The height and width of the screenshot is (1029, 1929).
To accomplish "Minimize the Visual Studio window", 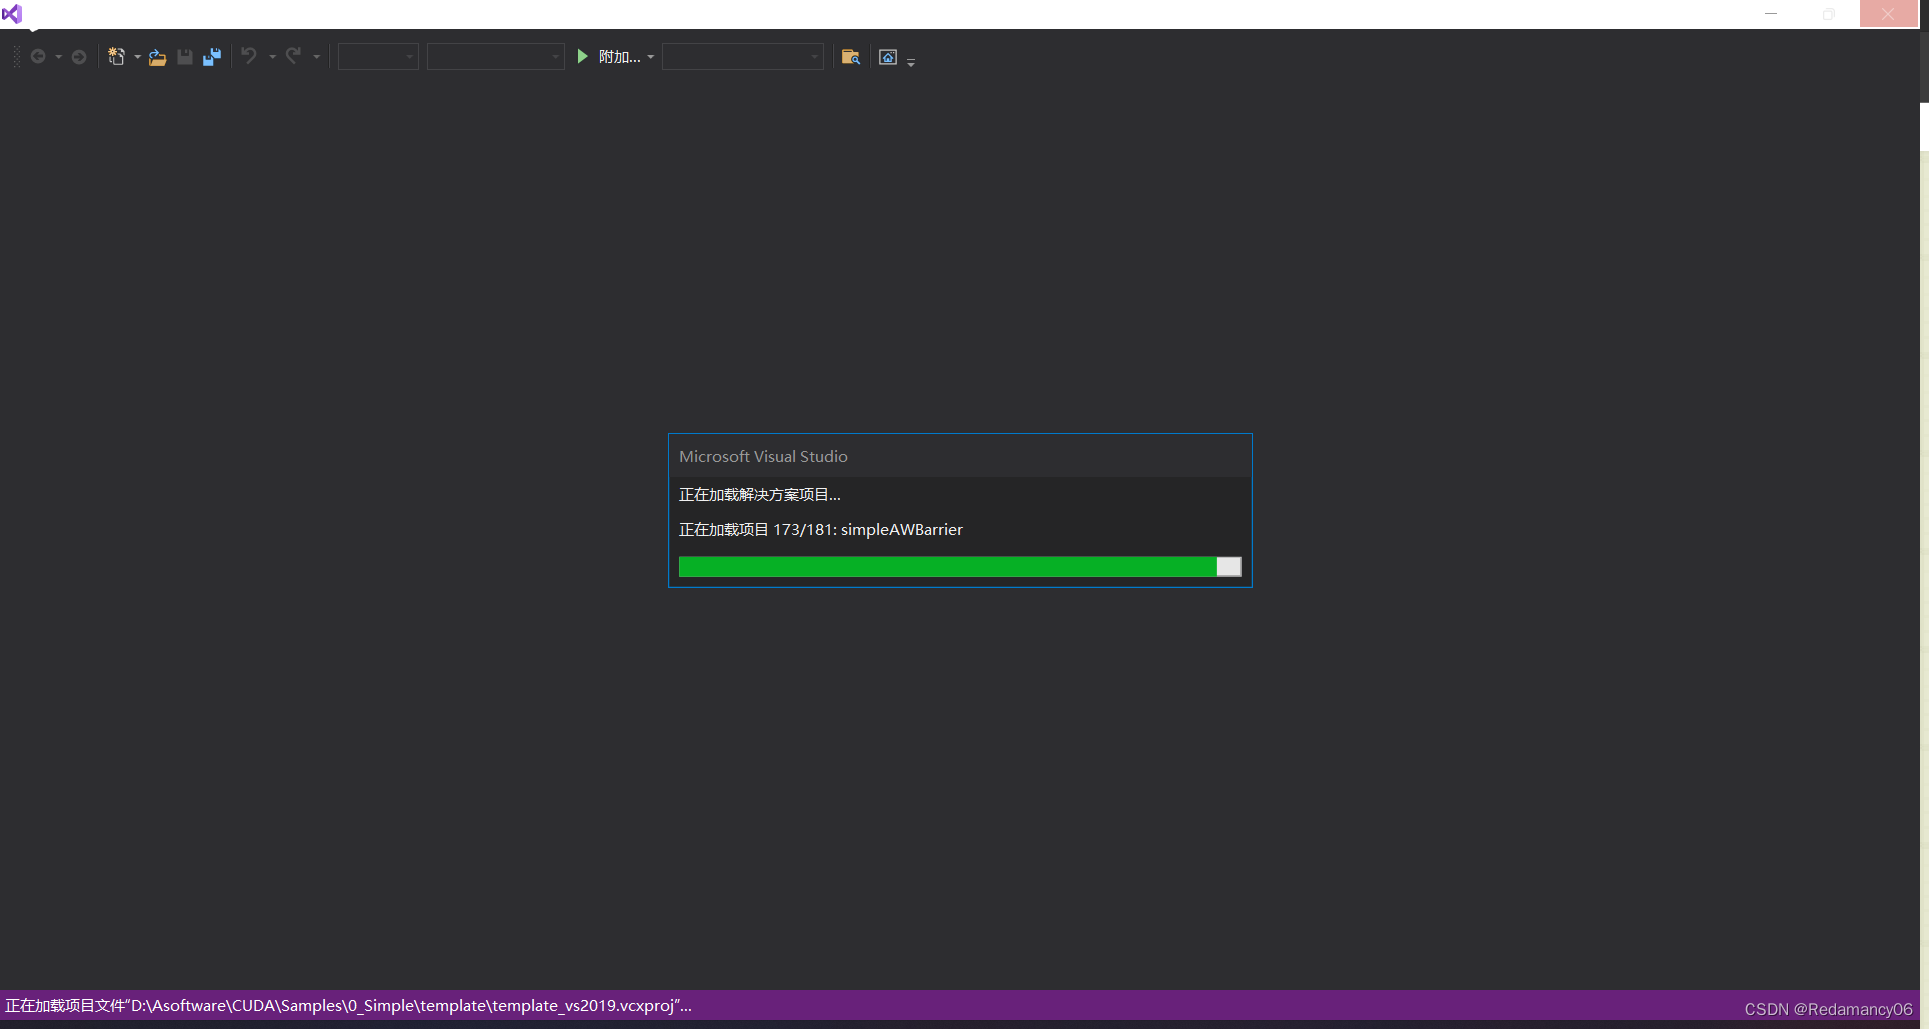I will (1771, 14).
